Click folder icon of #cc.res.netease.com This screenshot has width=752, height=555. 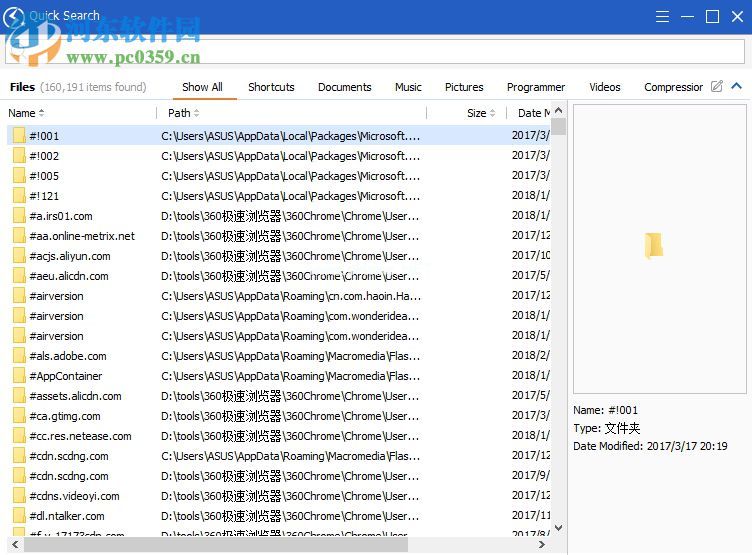[19, 436]
